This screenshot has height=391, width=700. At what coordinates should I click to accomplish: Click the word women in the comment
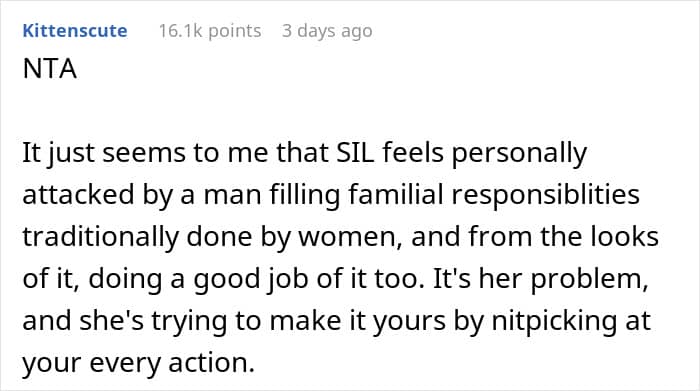tap(347, 237)
